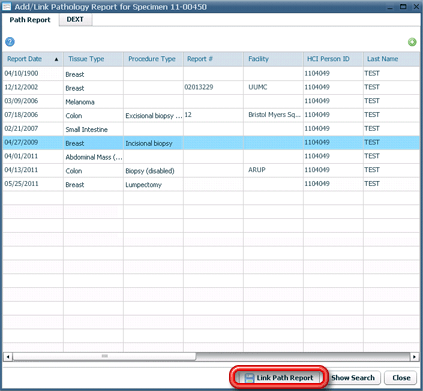
Task: Sort by Report # column header
Action: click(x=213, y=59)
